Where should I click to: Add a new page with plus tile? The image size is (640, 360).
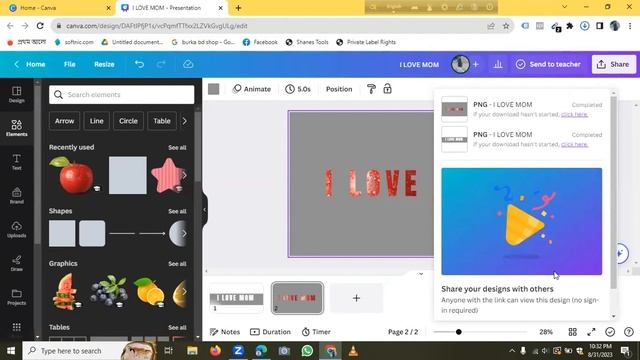356,298
